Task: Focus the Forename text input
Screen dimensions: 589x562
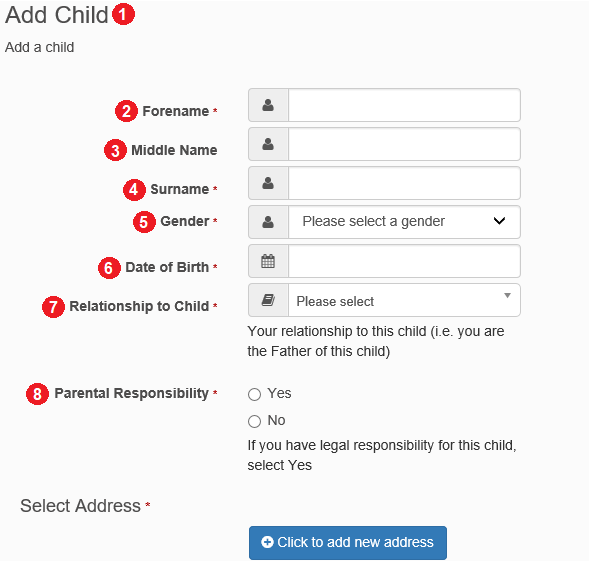Action: (x=404, y=105)
